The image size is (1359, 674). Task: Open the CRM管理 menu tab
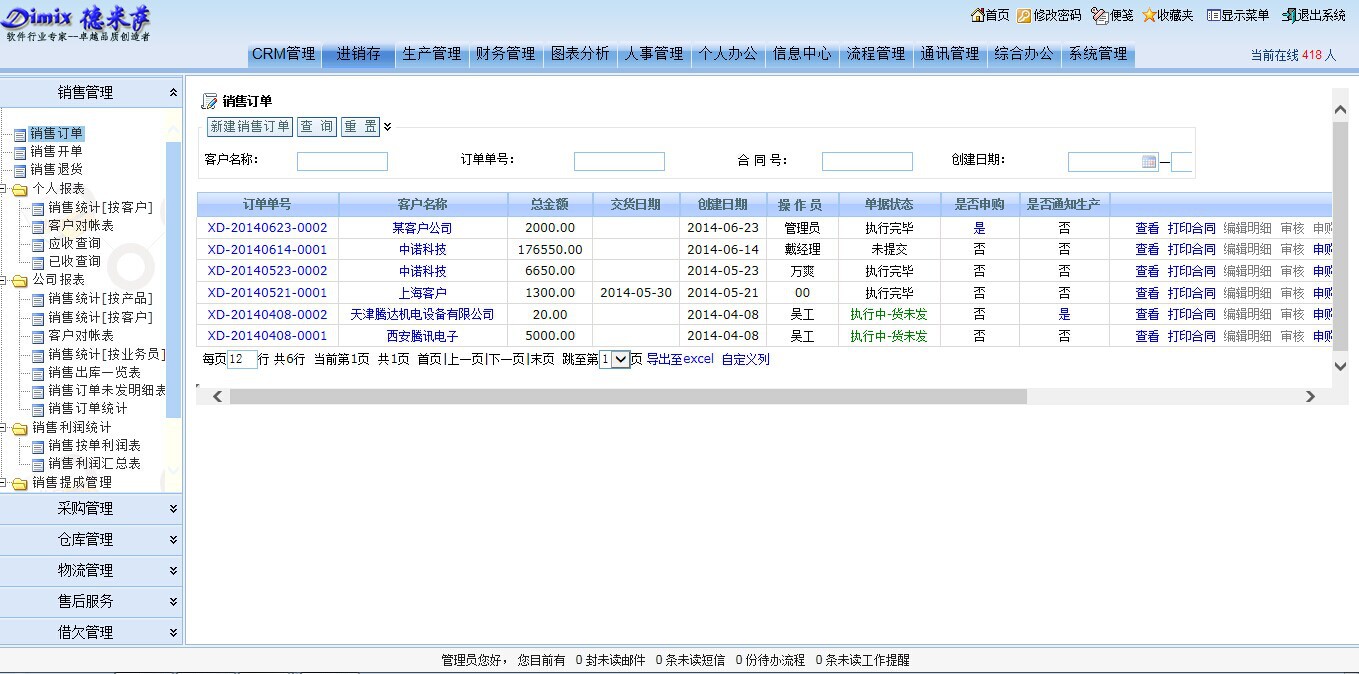(283, 54)
